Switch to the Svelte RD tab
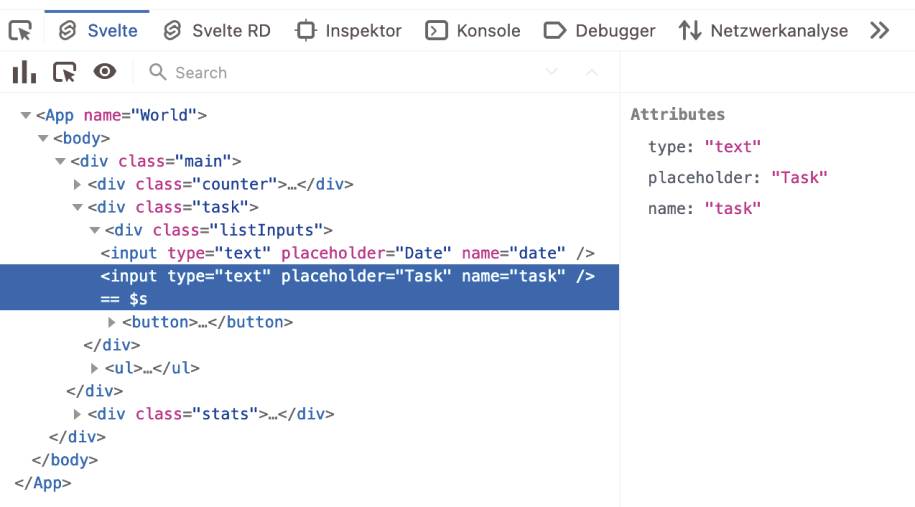This screenshot has width=915, height=507. click(216, 30)
